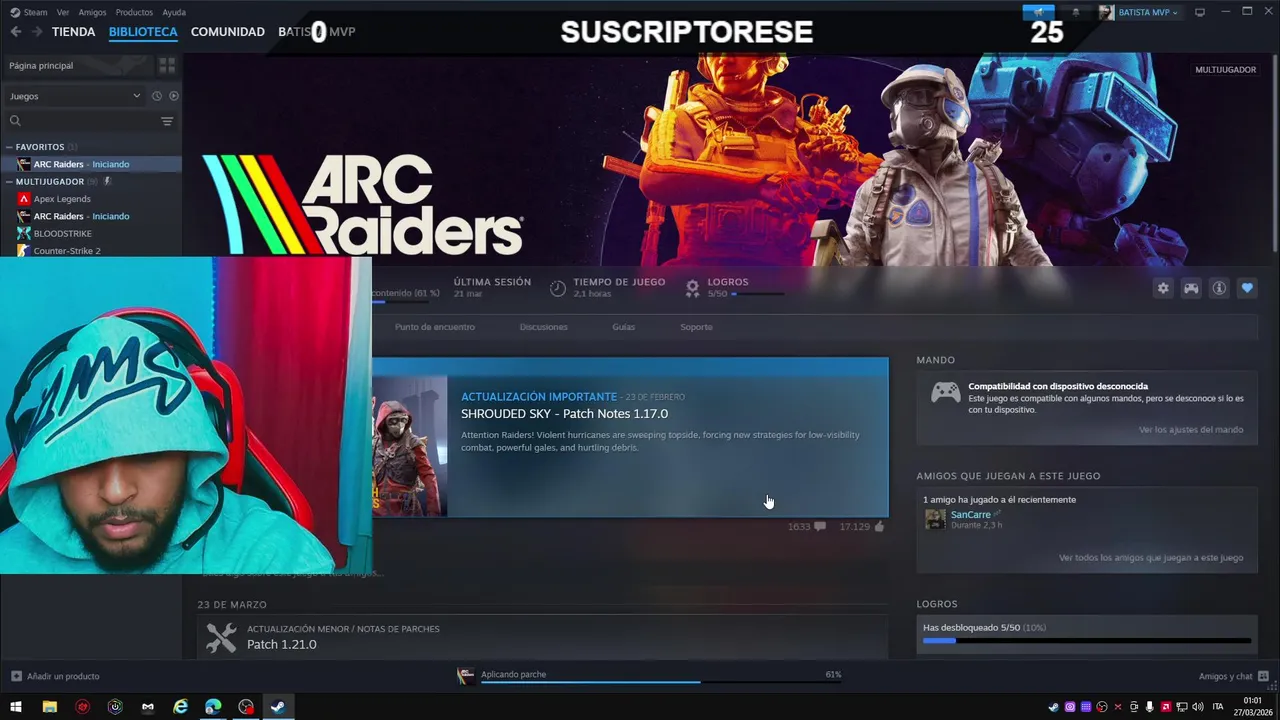The width and height of the screenshot is (1280, 720).
Task: Click Añadir un producto
Action: pos(55,676)
